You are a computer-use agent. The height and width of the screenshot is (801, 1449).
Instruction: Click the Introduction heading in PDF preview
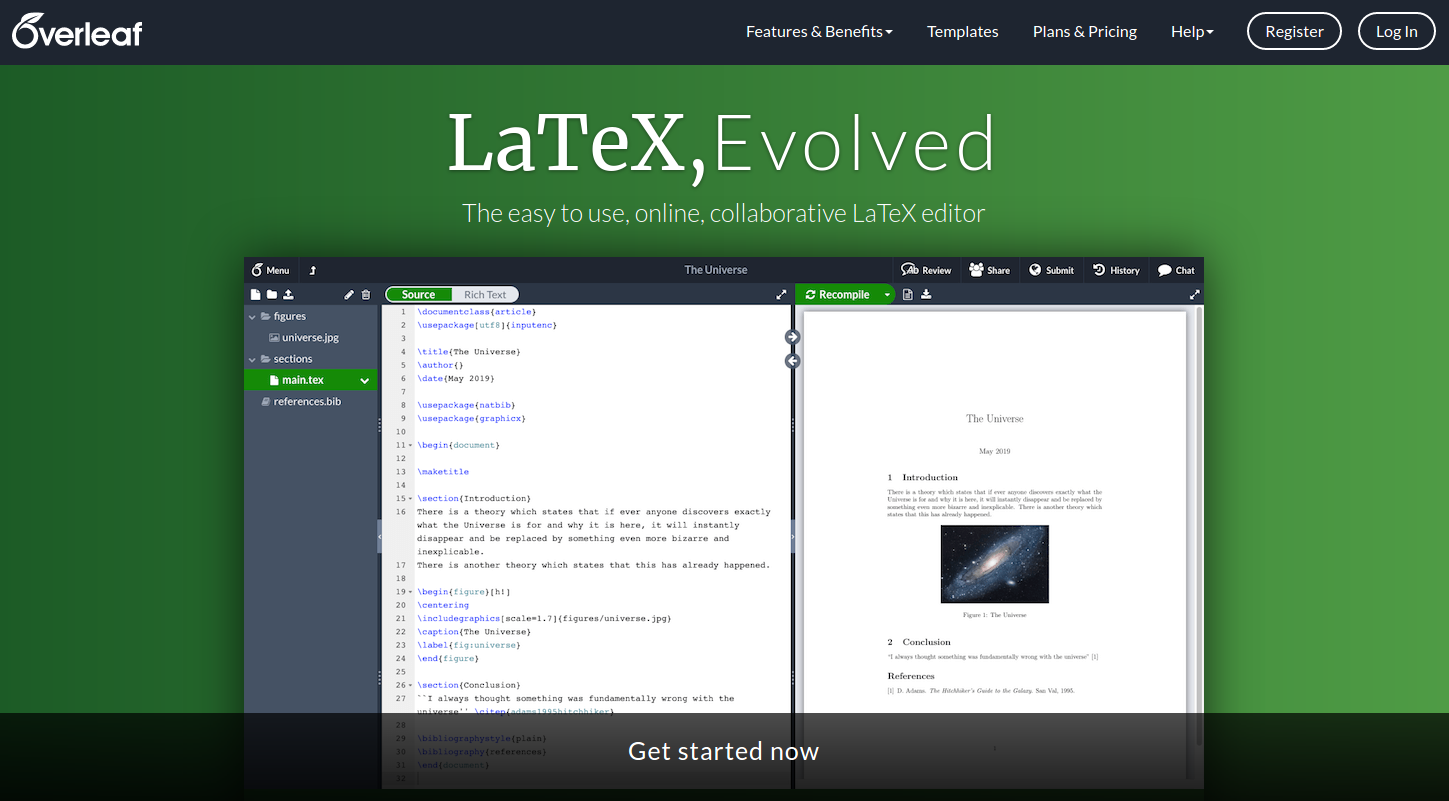[x=923, y=477]
